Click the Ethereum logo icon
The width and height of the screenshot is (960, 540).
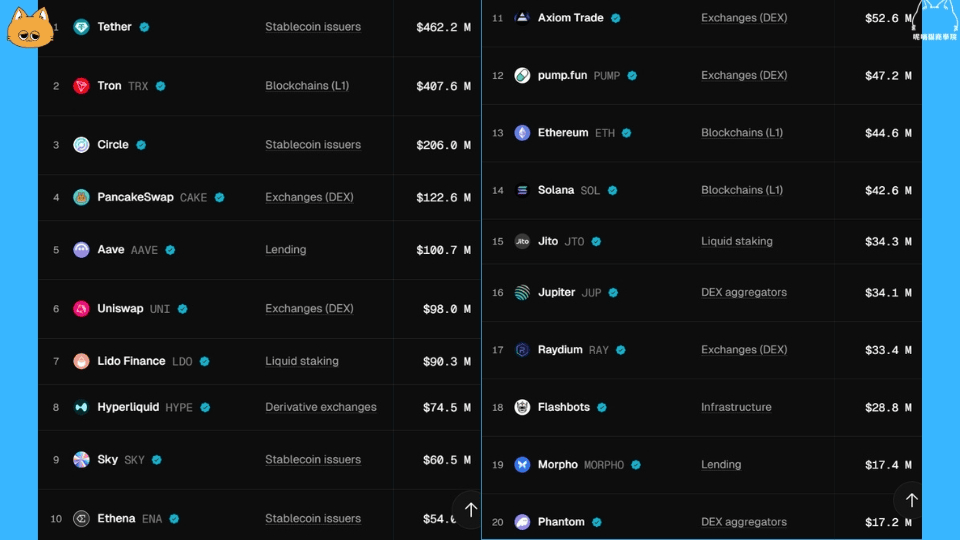pyautogui.click(x=522, y=133)
